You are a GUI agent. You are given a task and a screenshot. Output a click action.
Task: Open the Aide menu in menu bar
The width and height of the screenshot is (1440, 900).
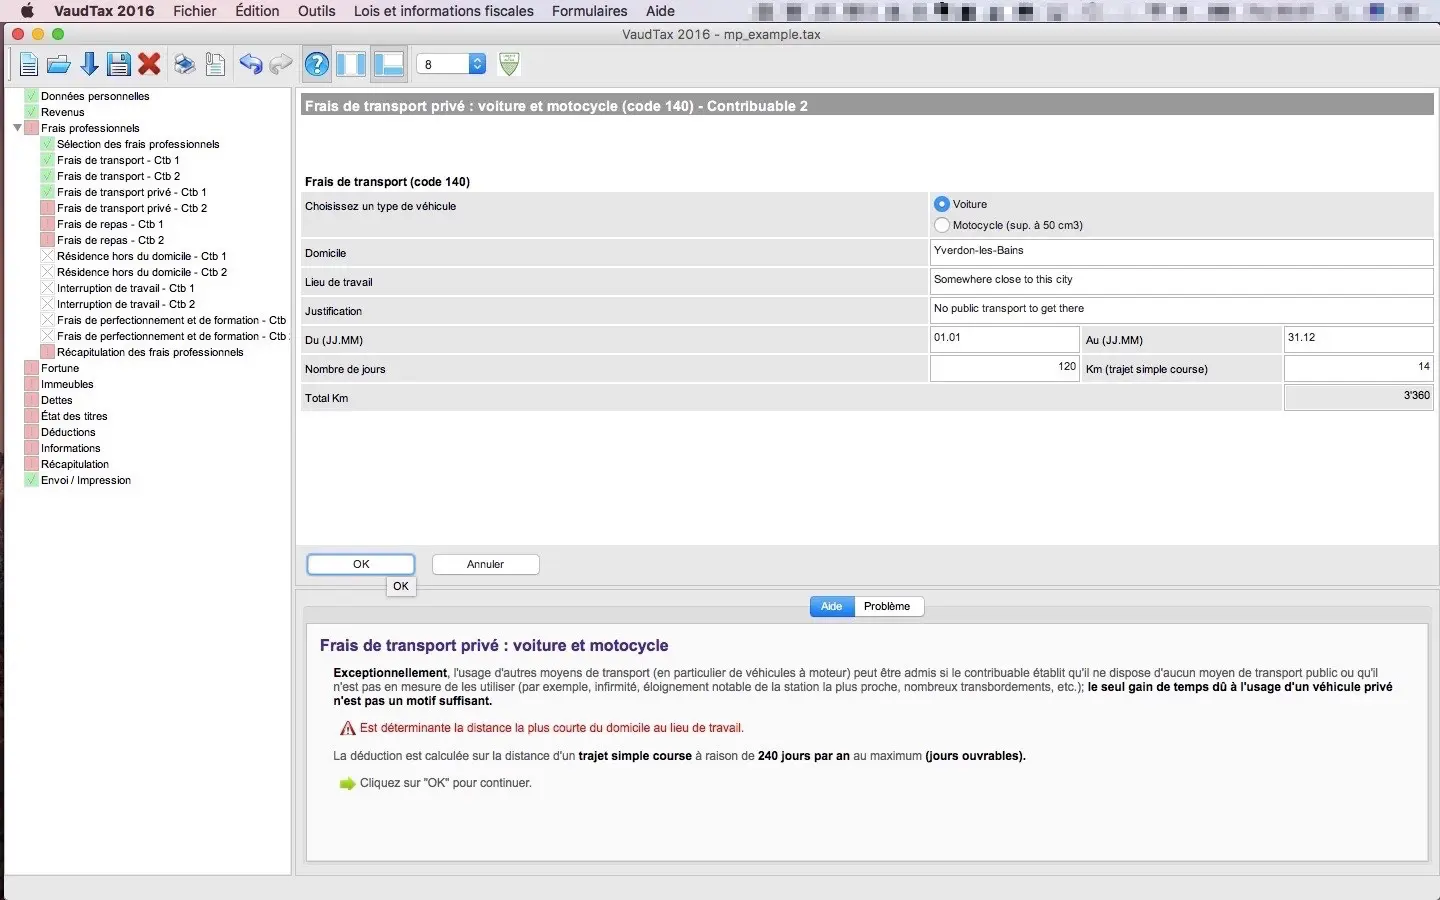[x=660, y=11]
